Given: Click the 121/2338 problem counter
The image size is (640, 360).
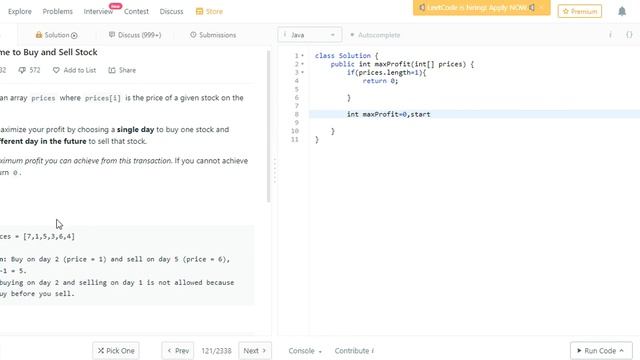Looking at the screenshot, I should click(216, 351).
